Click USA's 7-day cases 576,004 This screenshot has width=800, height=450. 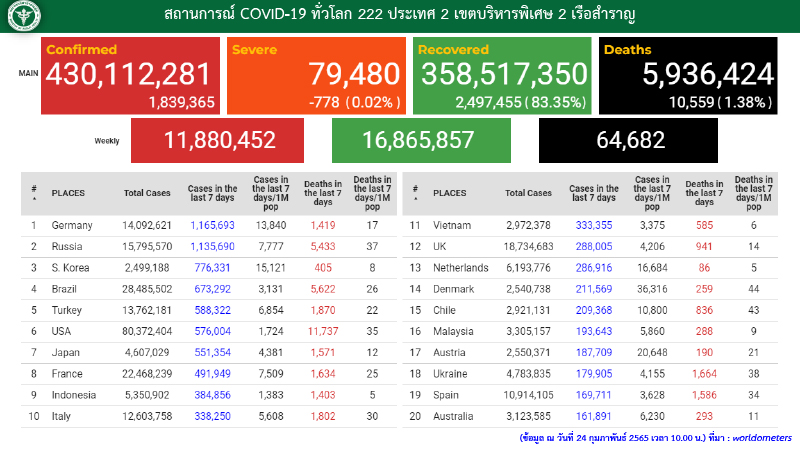click(x=212, y=332)
